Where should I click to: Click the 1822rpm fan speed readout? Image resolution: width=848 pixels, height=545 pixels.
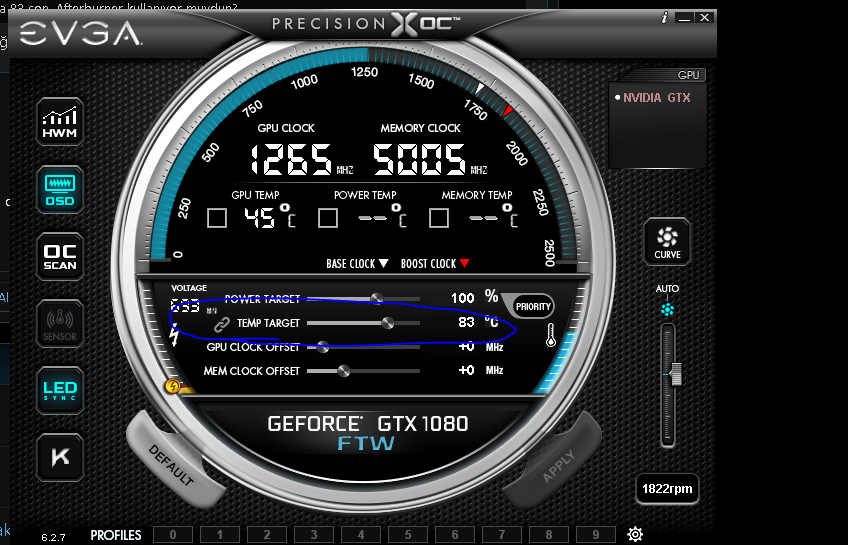click(x=667, y=489)
